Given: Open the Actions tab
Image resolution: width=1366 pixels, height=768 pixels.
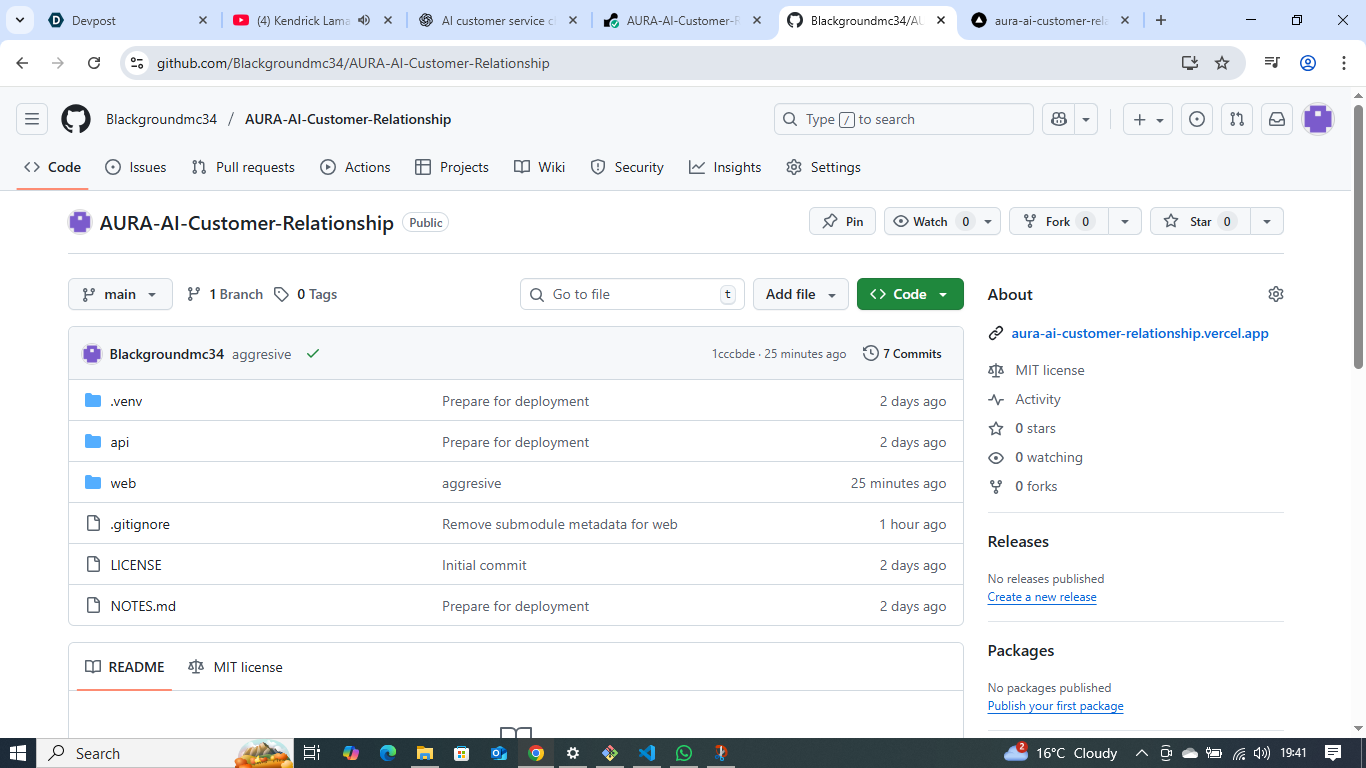Looking at the screenshot, I should pyautogui.click(x=355, y=167).
